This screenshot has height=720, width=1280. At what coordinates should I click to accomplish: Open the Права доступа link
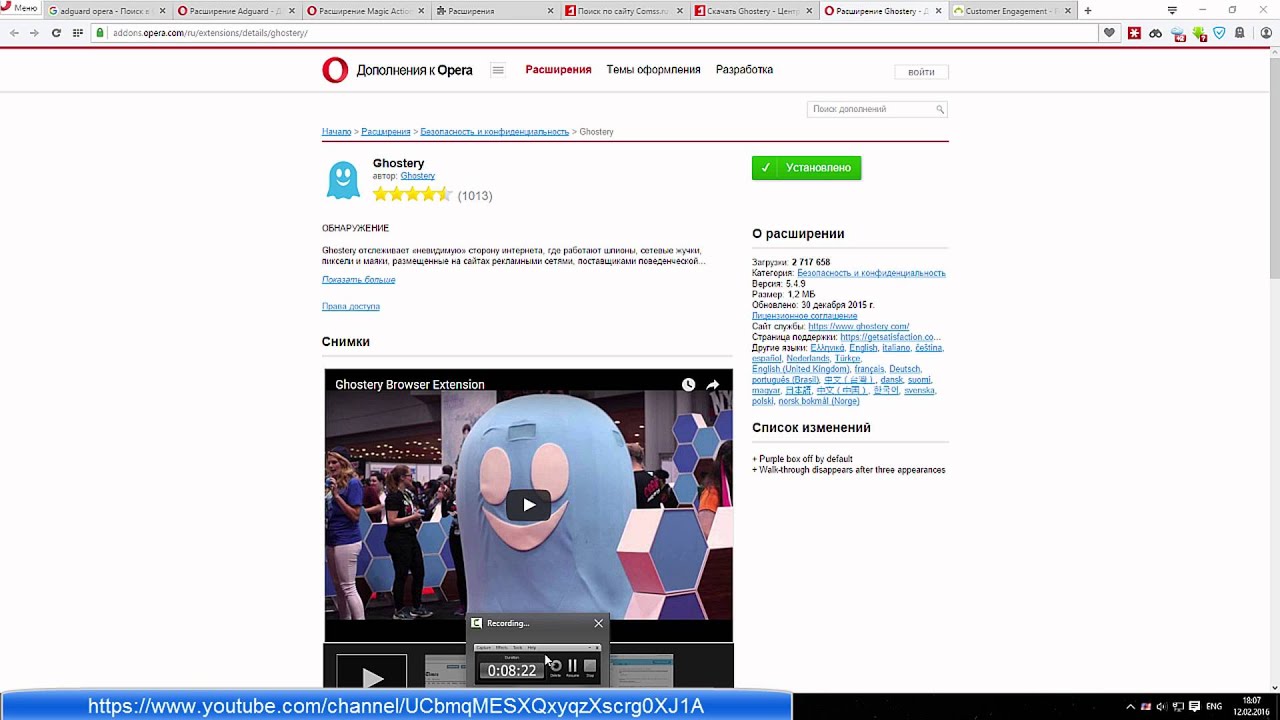pos(350,306)
